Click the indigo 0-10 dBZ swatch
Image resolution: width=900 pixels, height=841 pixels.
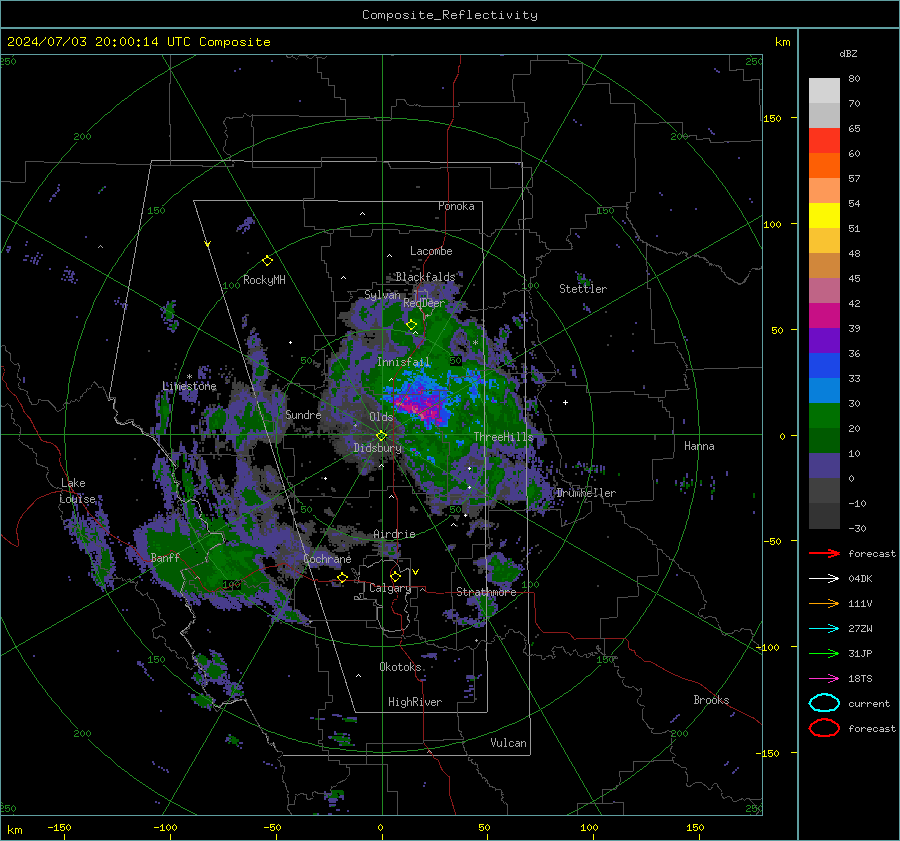[824, 466]
